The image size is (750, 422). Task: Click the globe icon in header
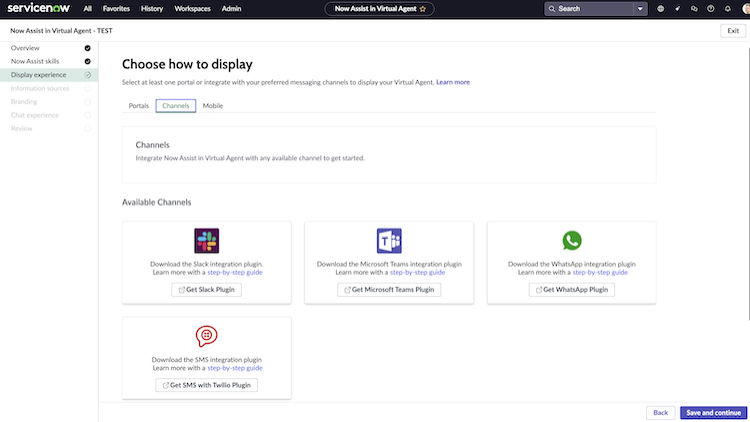click(x=661, y=9)
